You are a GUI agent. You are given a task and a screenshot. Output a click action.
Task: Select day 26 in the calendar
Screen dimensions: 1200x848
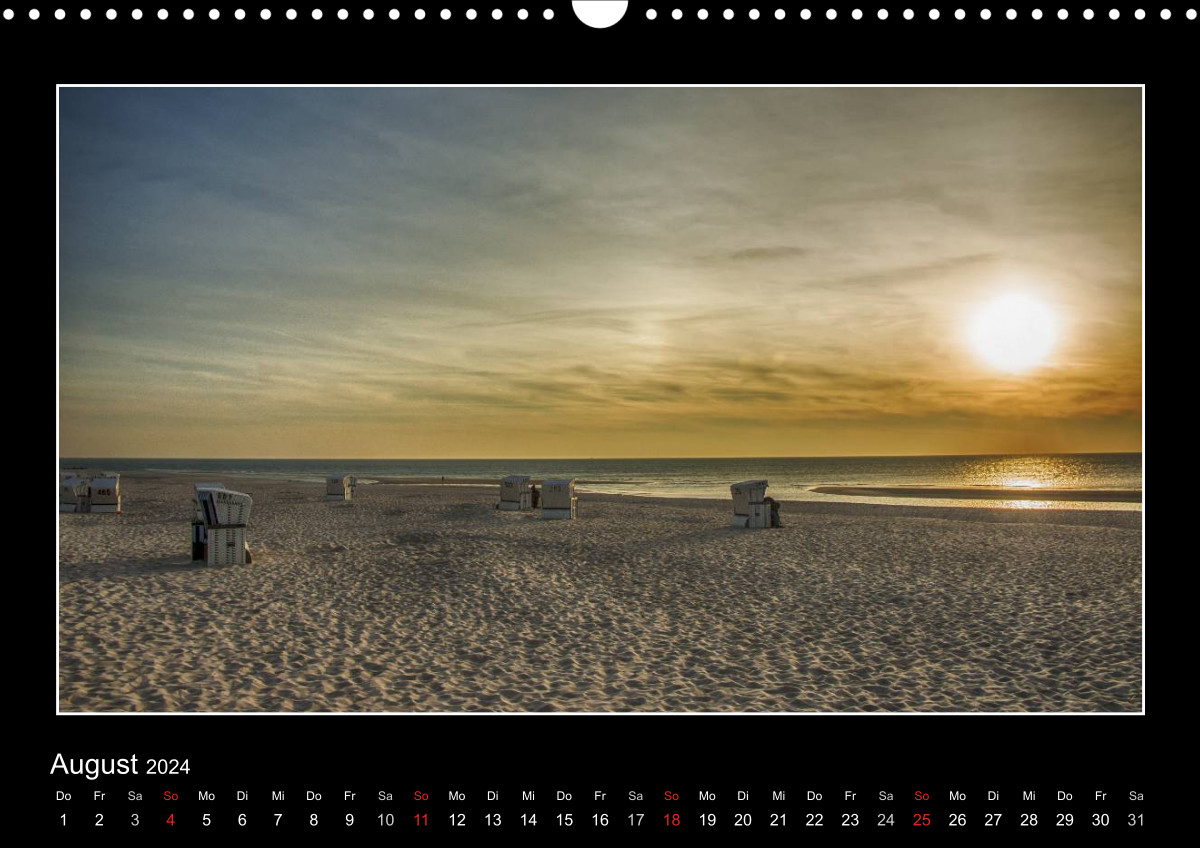pos(958,820)
